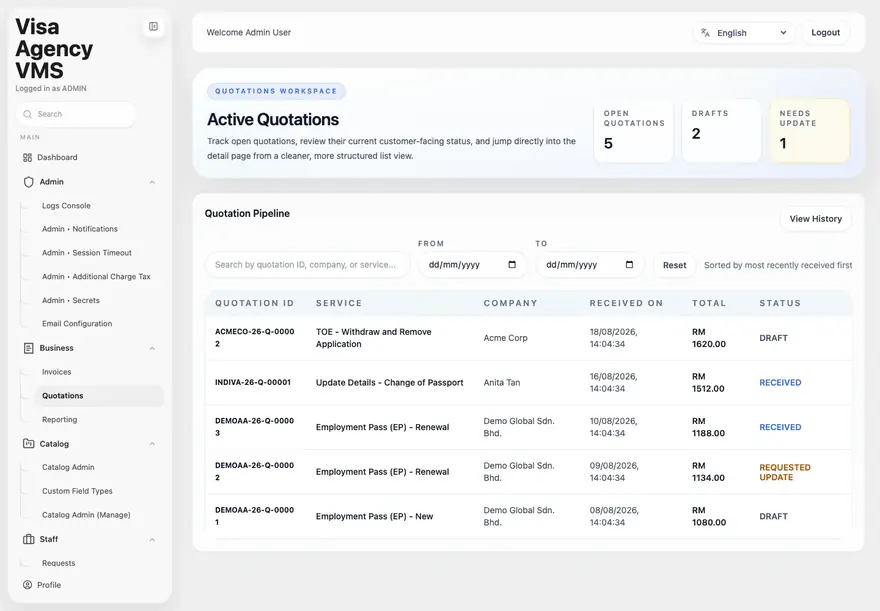The image size is (880, 611).
Task: Click the Dashboard grid icon
Action: point(27,157)
